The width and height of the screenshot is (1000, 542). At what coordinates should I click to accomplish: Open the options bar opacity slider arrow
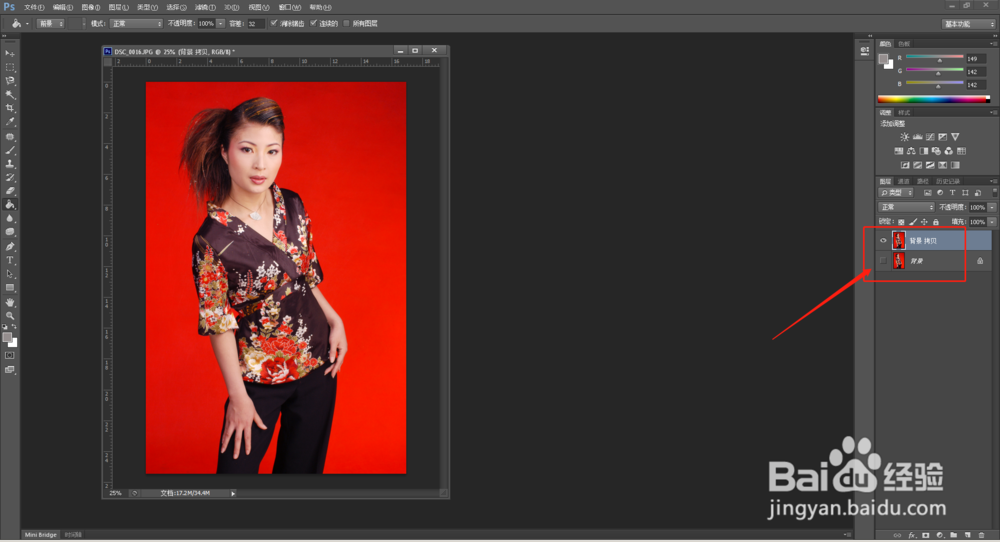(x=221, y=24)
